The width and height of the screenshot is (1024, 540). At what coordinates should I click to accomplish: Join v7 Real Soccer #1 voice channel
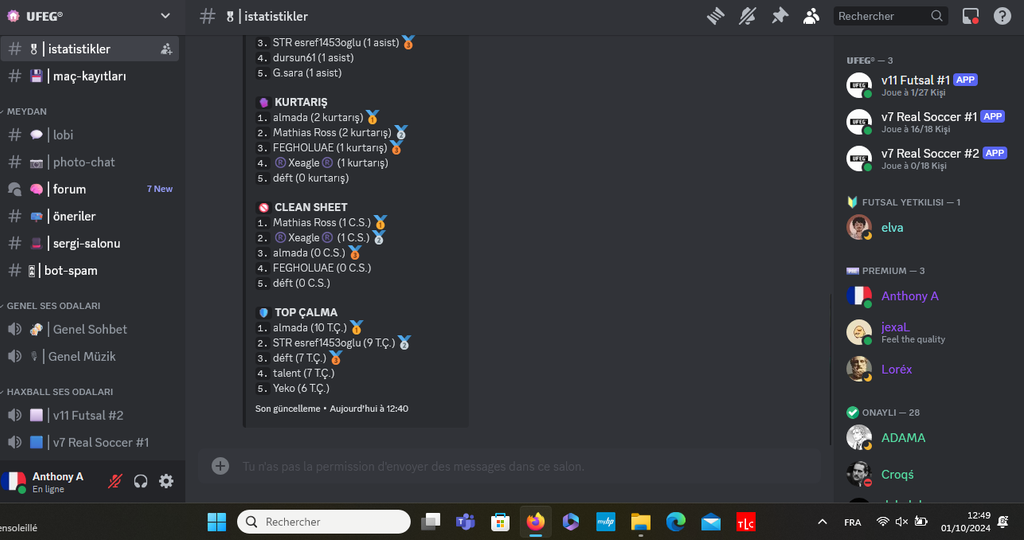[x=90, y=443]
